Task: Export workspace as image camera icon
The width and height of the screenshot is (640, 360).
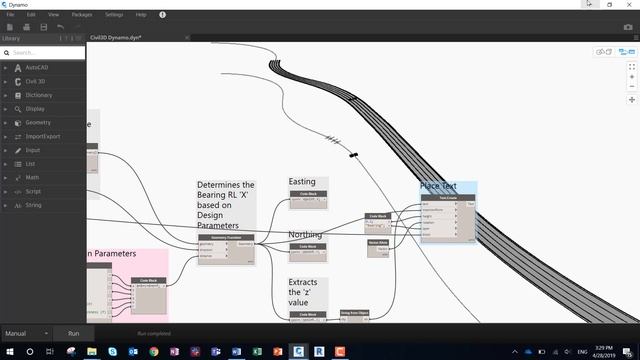Action: coord(628,27)
